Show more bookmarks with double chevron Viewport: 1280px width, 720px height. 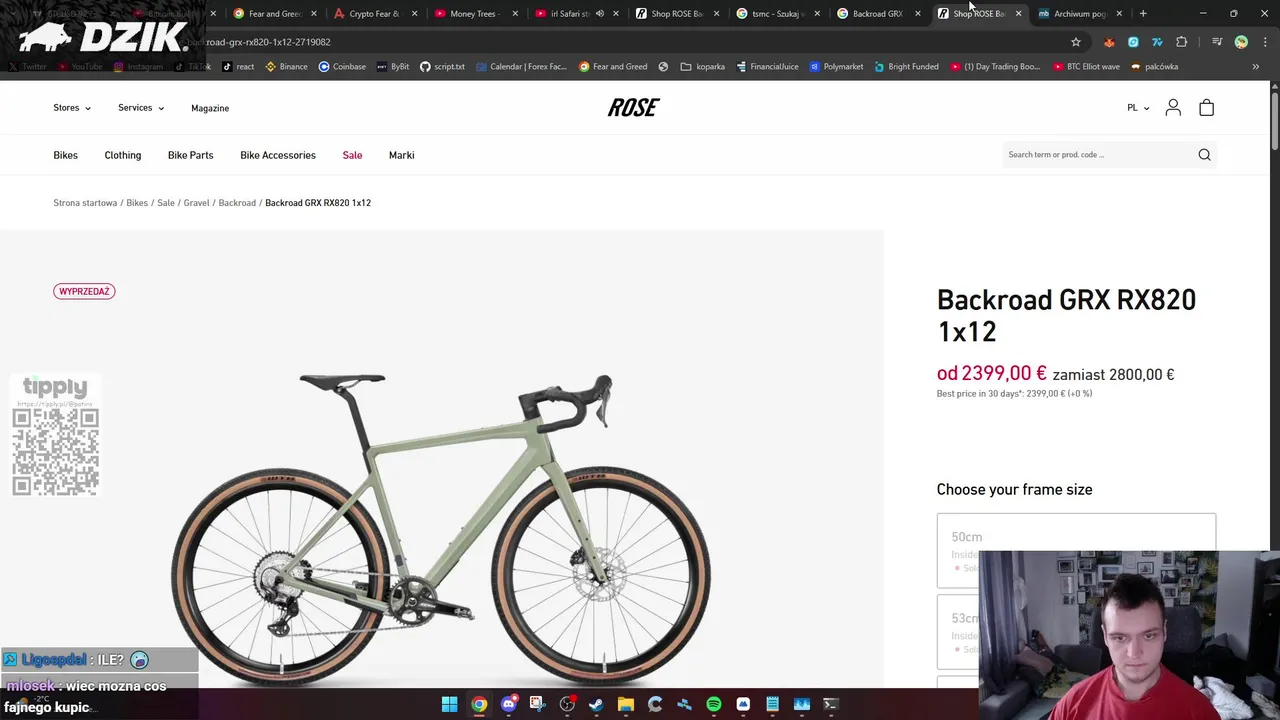click(x=1256, y=66)
